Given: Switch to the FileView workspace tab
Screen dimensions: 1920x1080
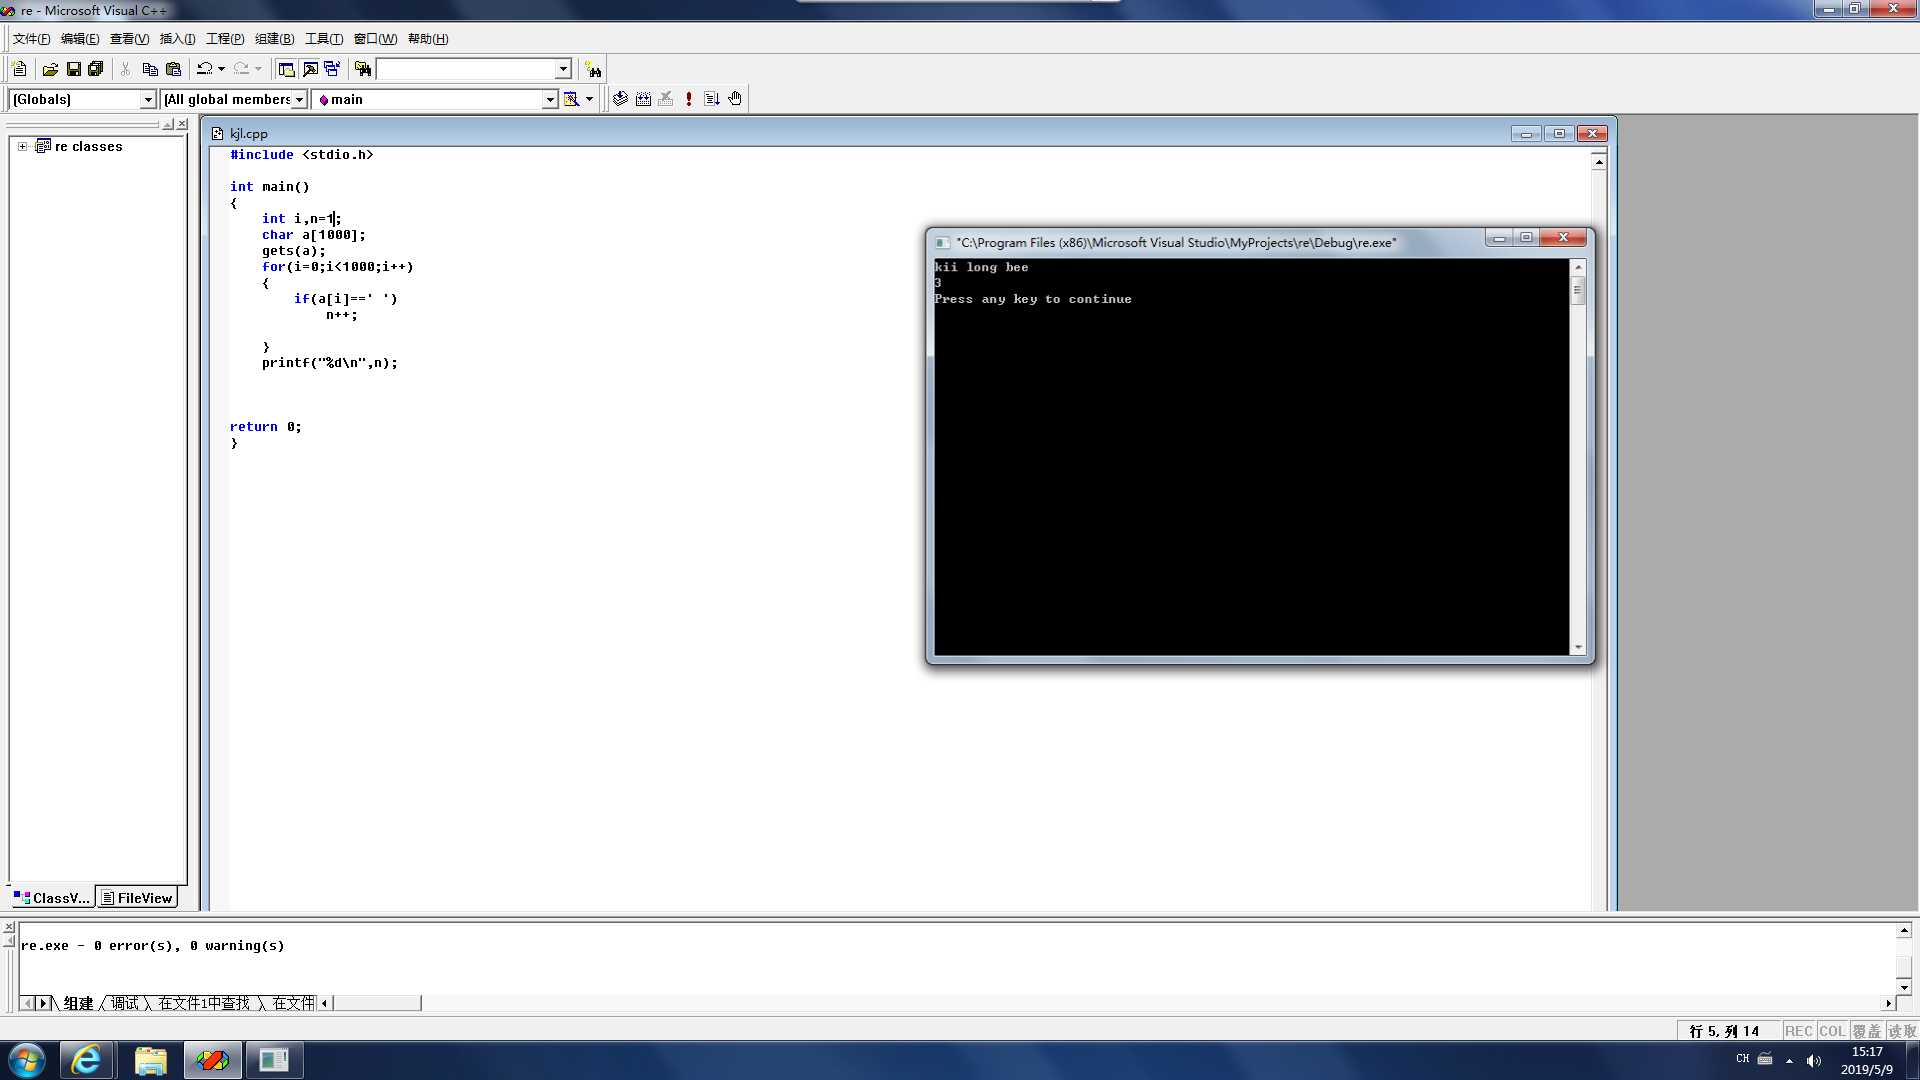Looking at the screenshot, I should (138, 897).
